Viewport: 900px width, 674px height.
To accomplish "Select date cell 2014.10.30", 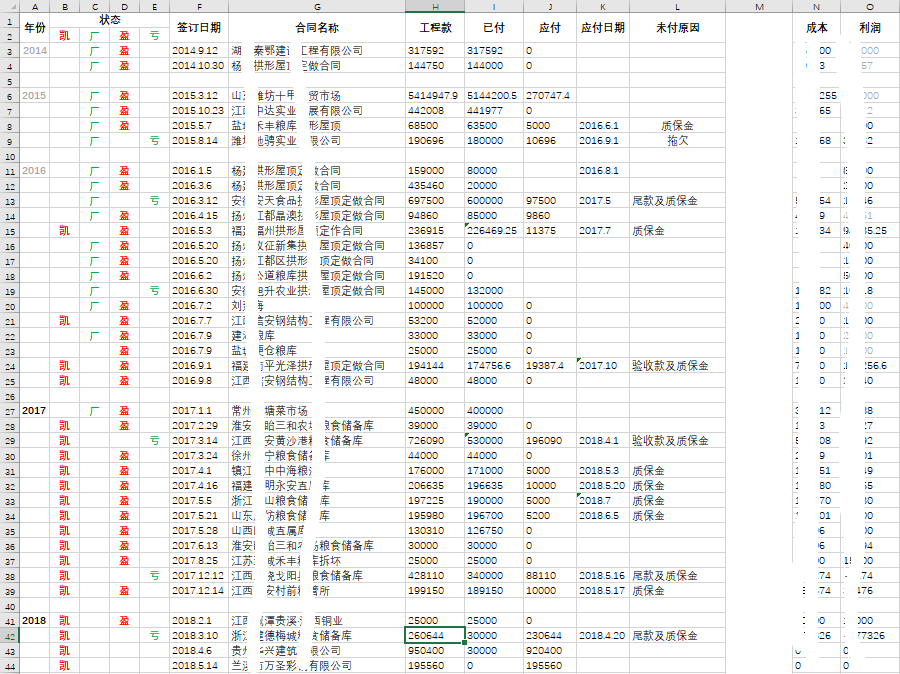I will tap(198, 66).
